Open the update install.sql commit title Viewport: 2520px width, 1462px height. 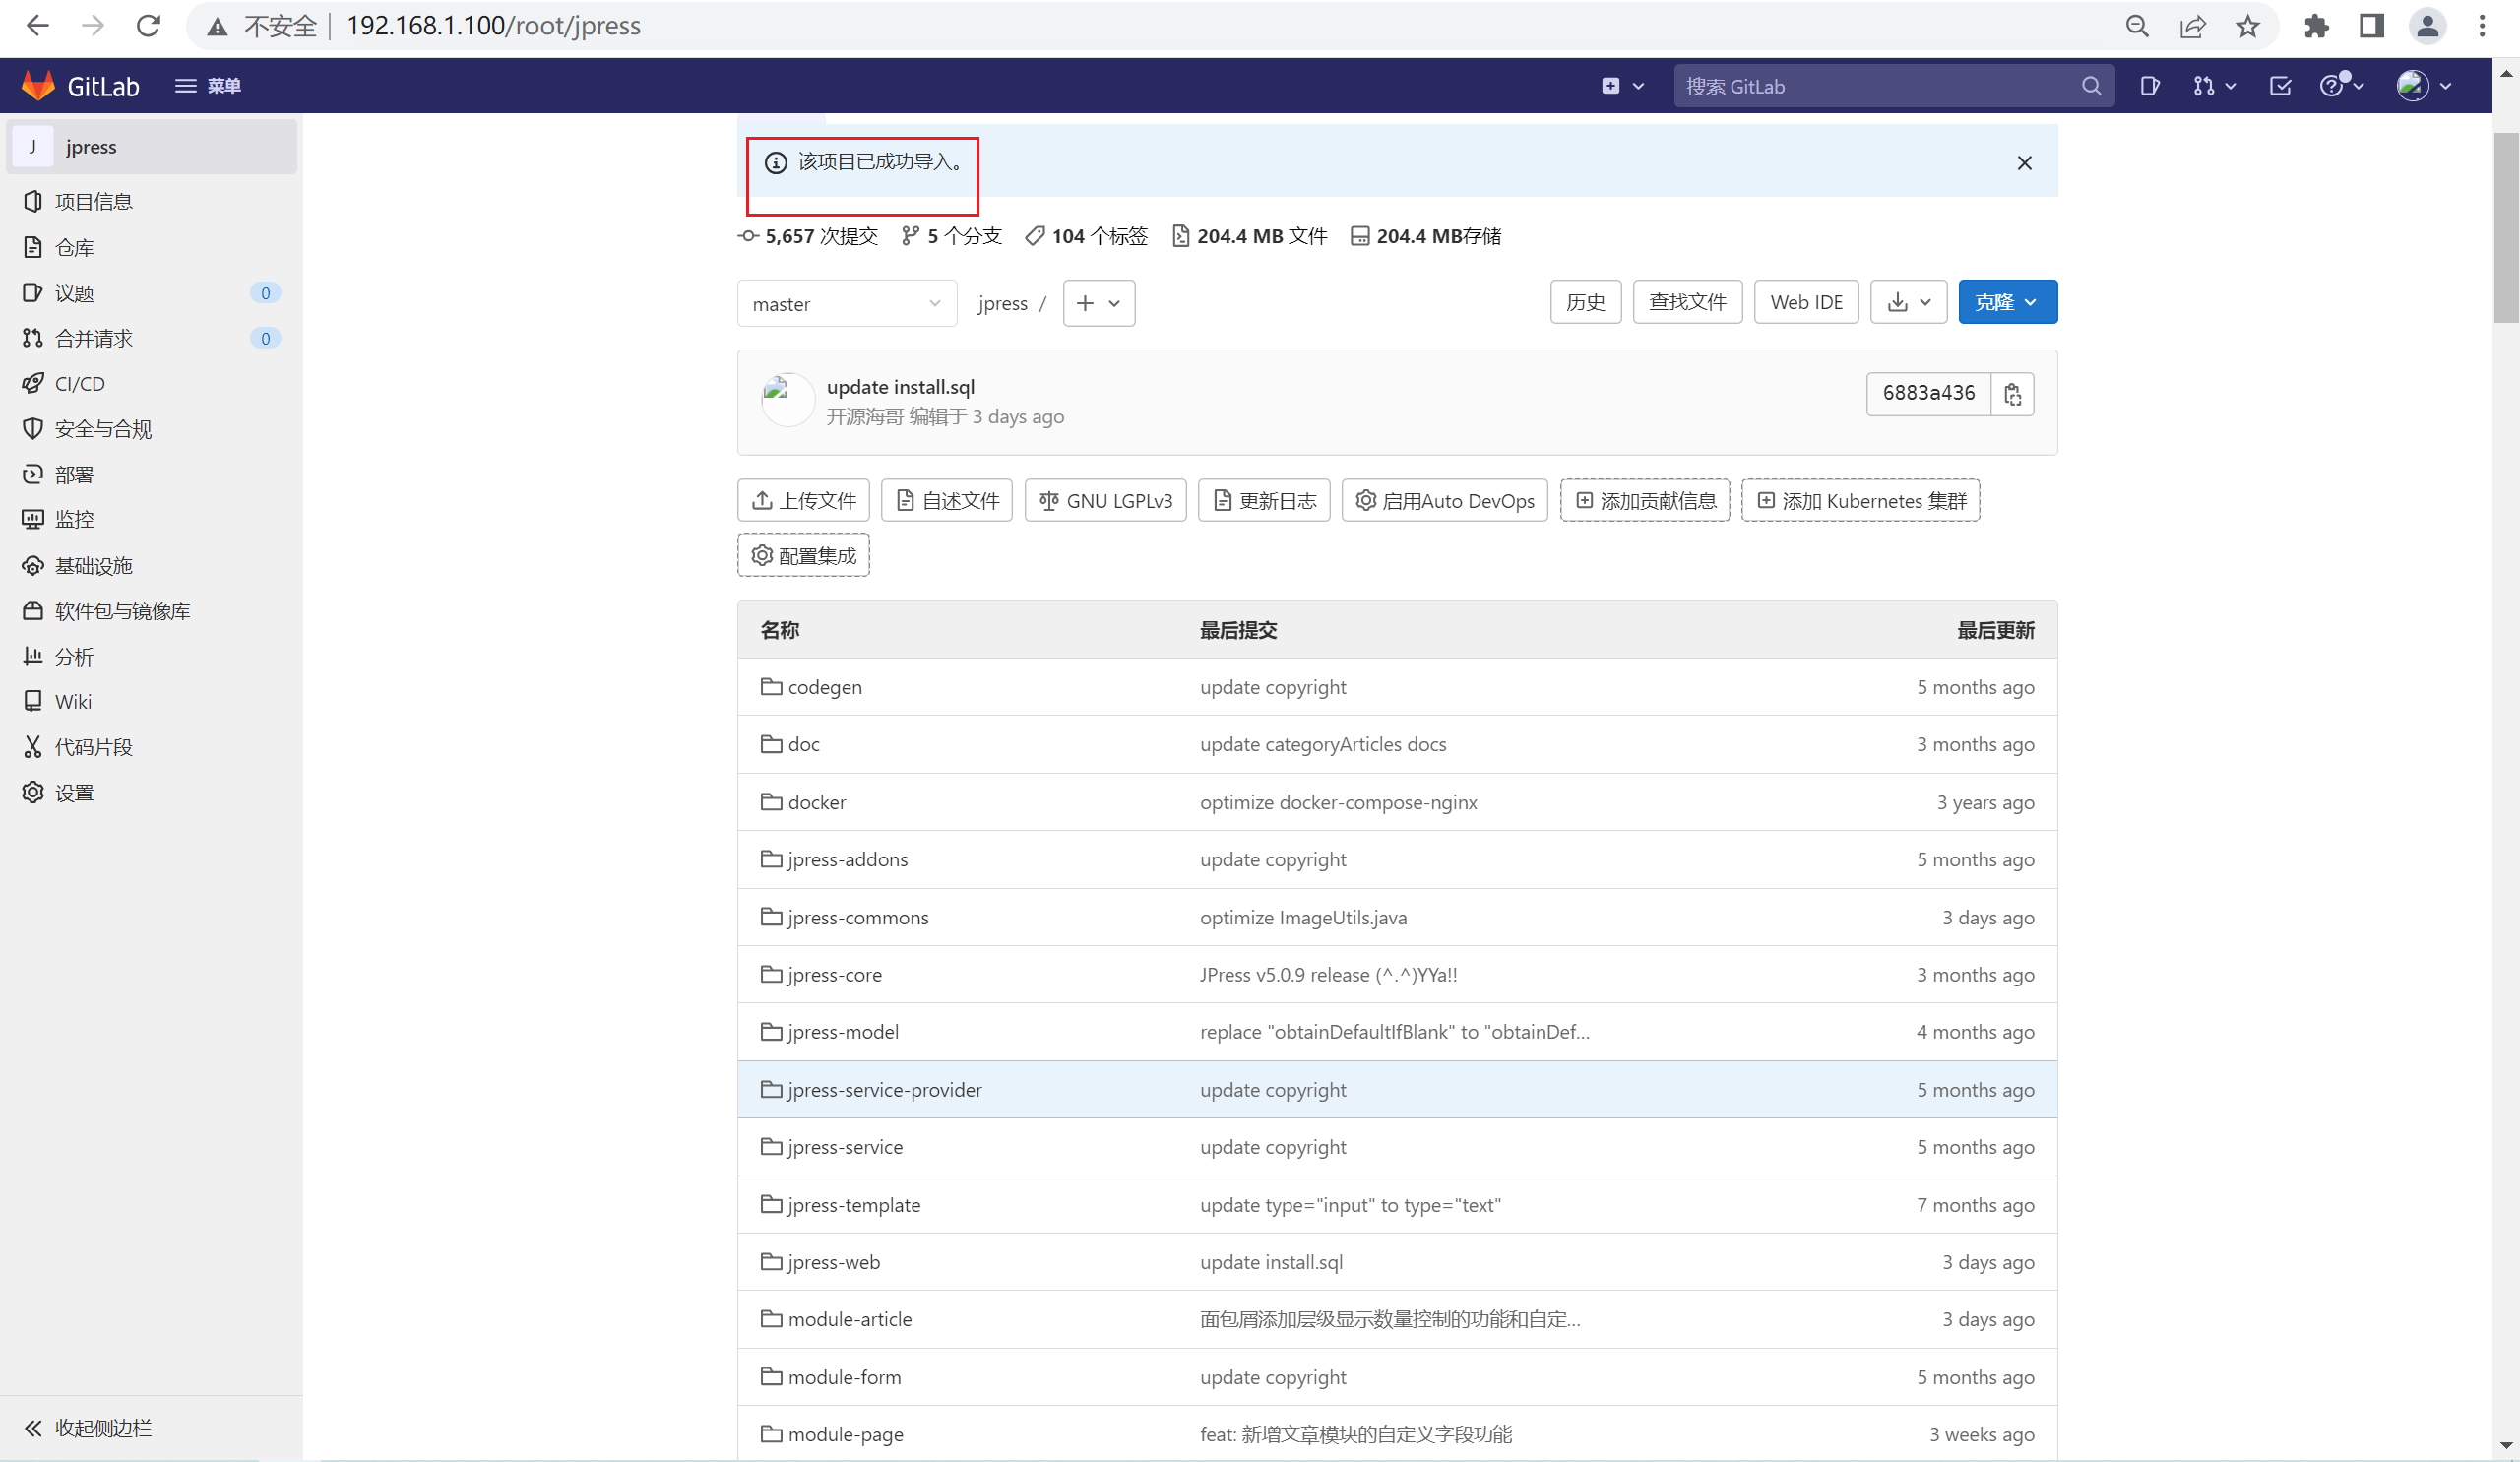click(900, 387)
